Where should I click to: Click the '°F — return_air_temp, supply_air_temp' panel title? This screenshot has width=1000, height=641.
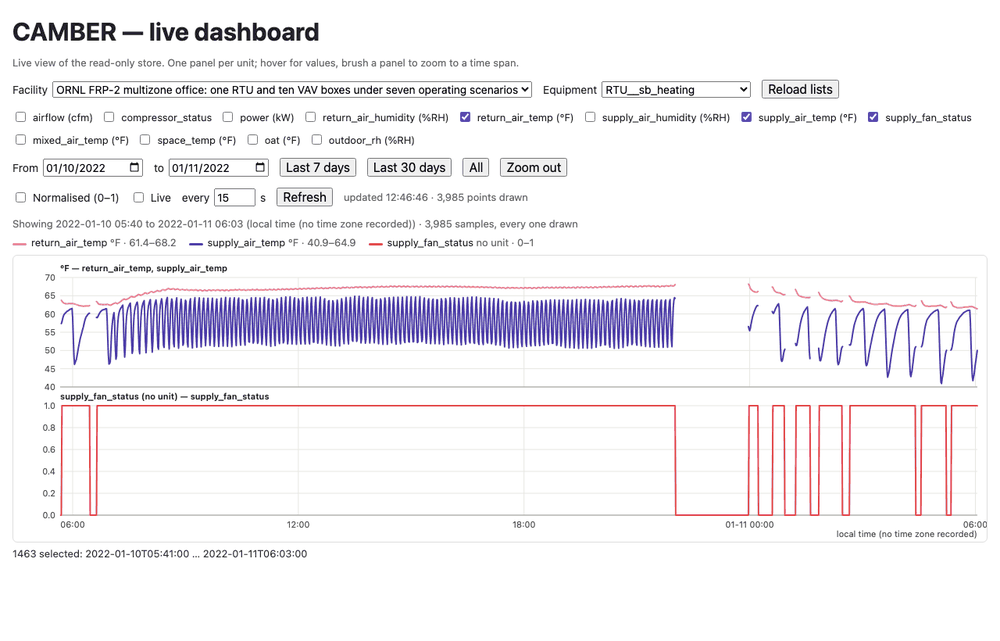pyautogui.click(x=143, y=269)
